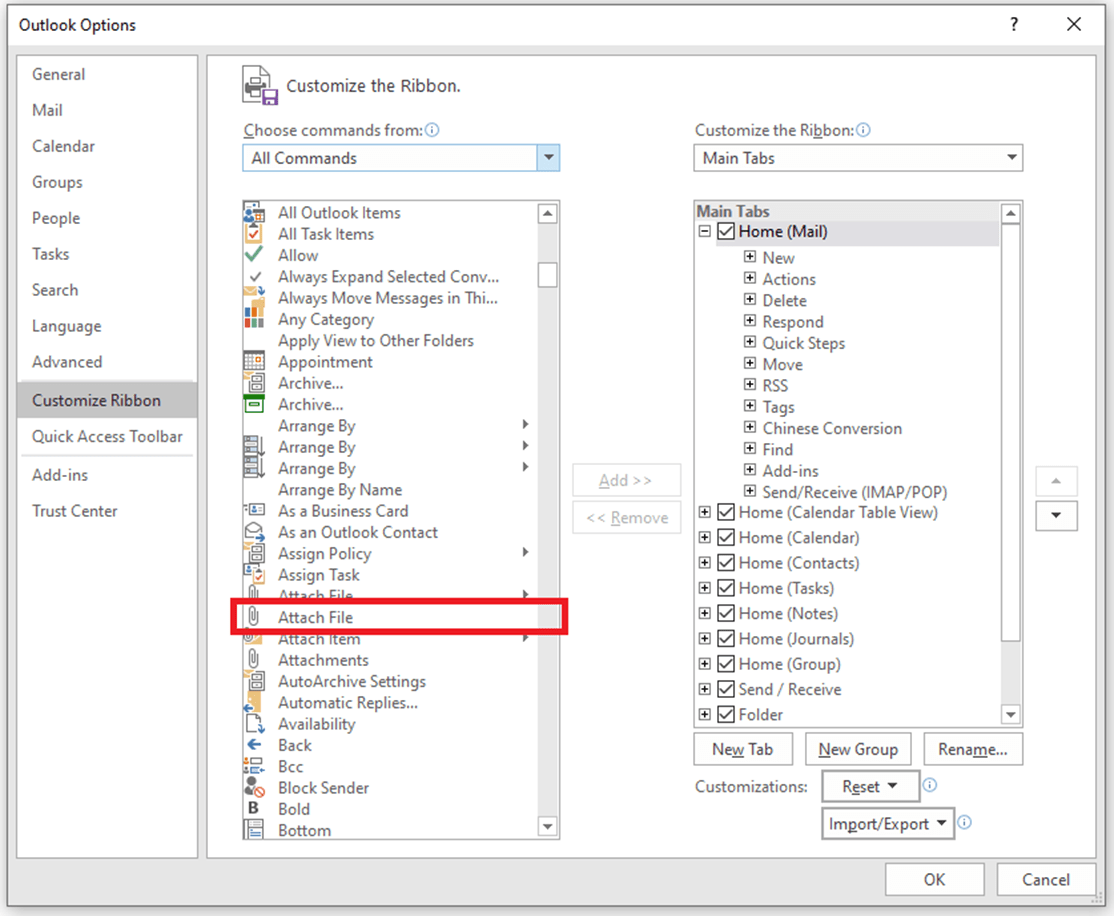Open the Trust Center category
Screen dimensions: 1114x916
[75, 511]
